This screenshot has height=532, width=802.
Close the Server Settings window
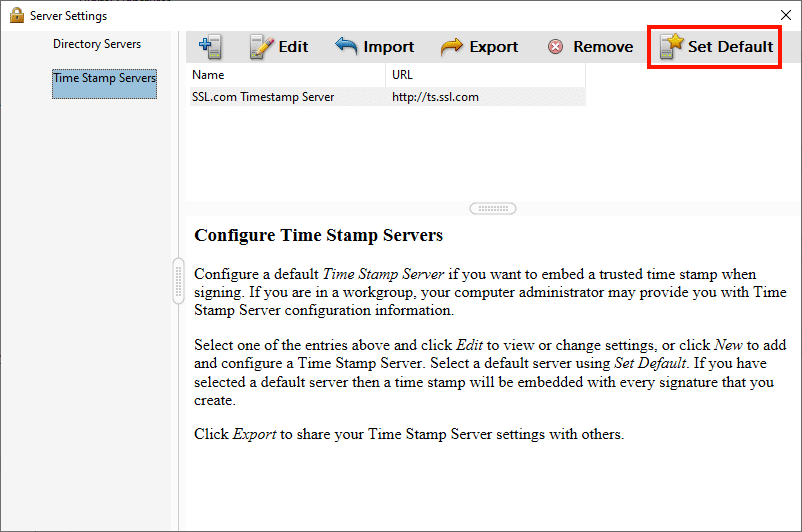[785, 15]
